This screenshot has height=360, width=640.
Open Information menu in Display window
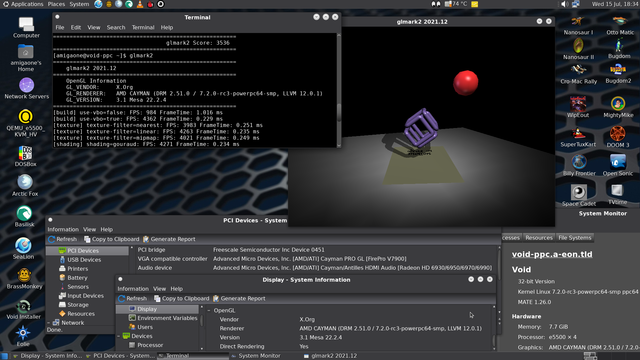click(133, 289)
